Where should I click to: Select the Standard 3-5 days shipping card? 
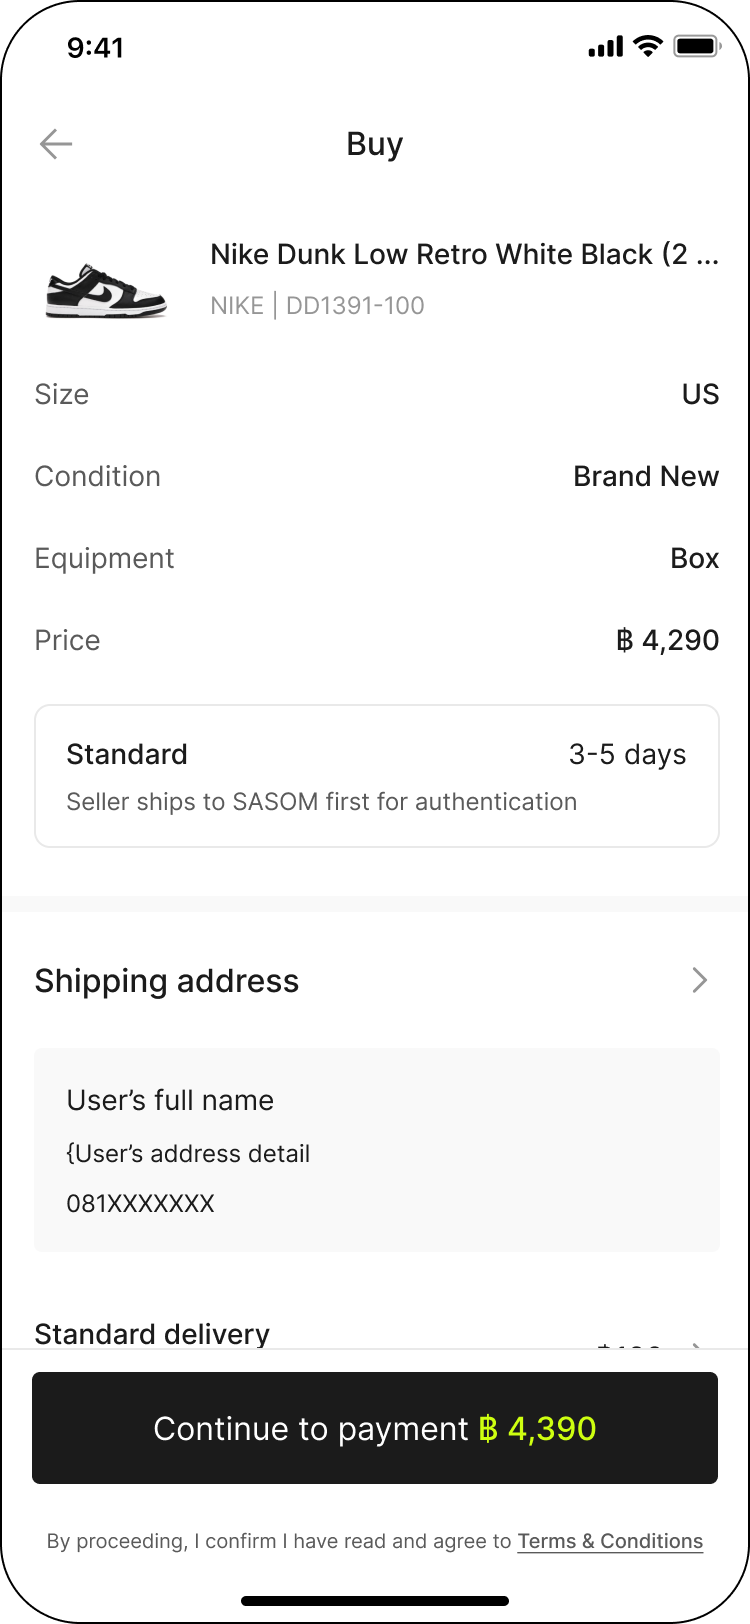376,776
